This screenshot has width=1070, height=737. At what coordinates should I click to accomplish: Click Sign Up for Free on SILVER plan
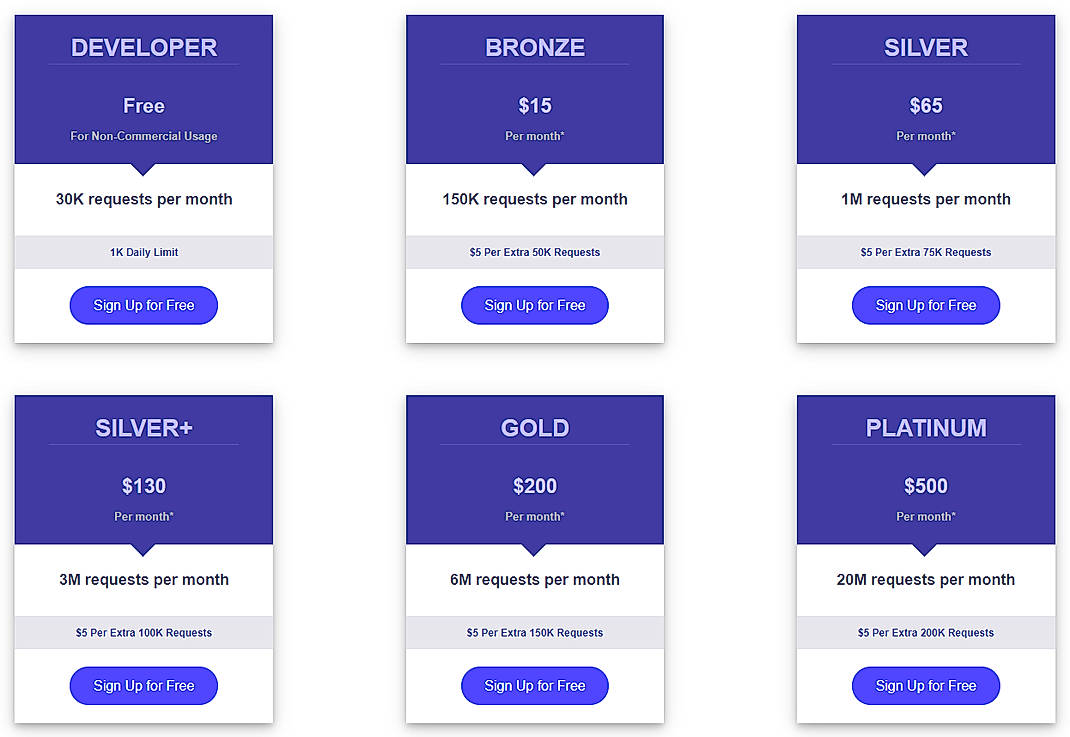tap(925, 305)
